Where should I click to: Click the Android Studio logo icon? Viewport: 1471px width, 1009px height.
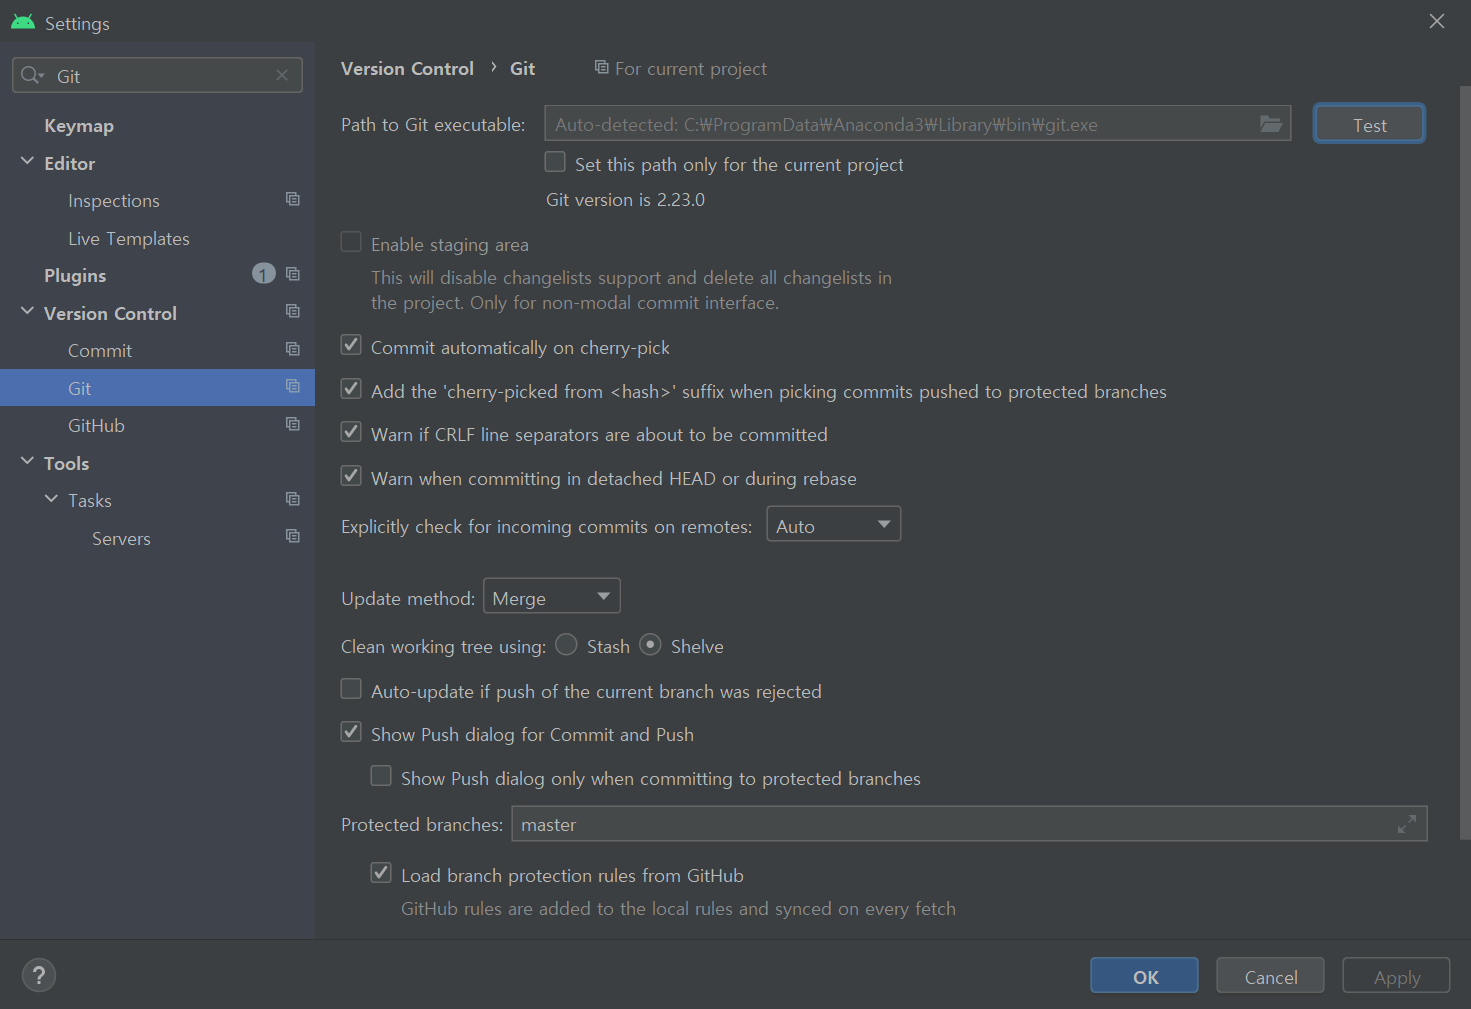(x=23, y=22)
